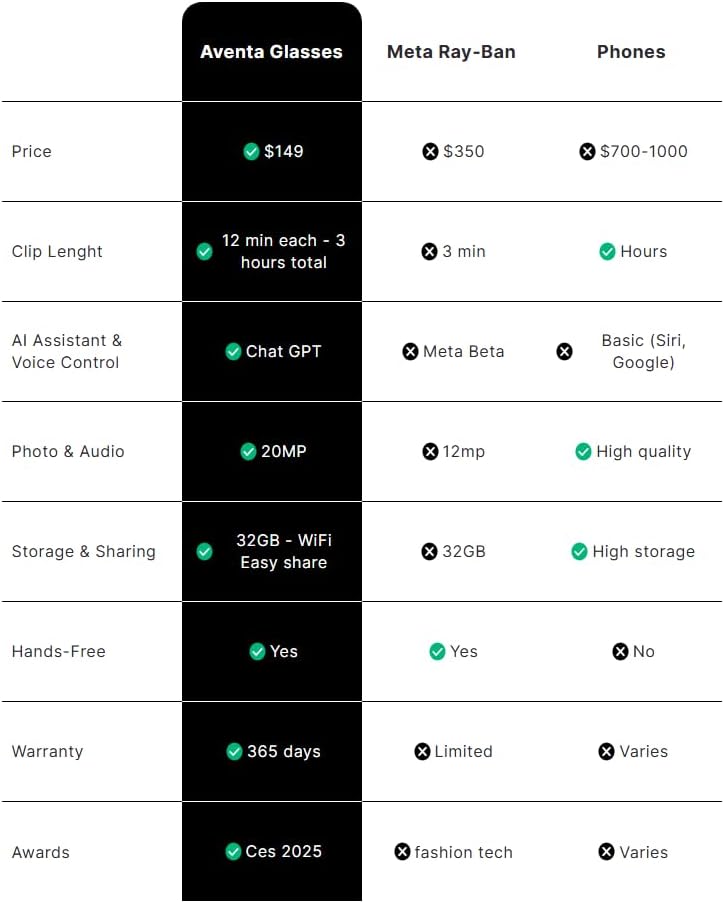Image resolution: width=724 pixels, height=903 pixels.
Task: Click the check icon beside Ces 2025
Action: (233, 852)
